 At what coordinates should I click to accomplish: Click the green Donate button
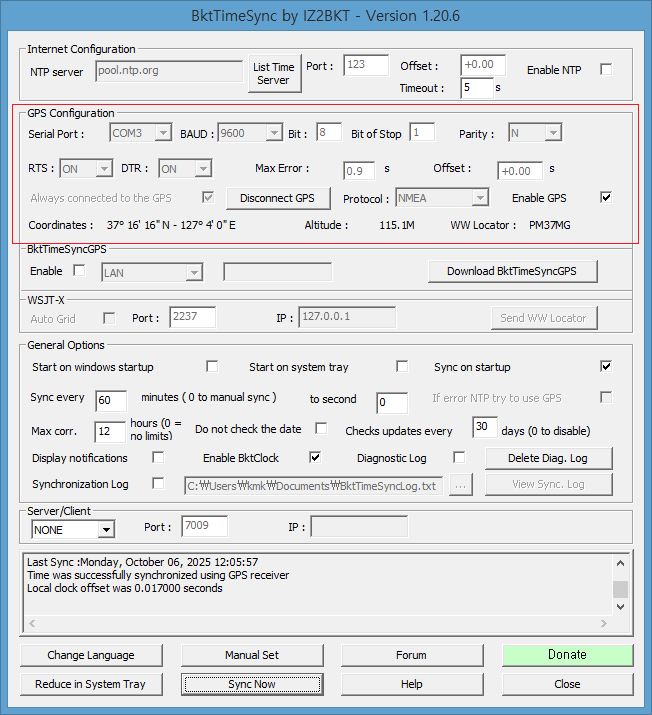click(x=567, y=655)
